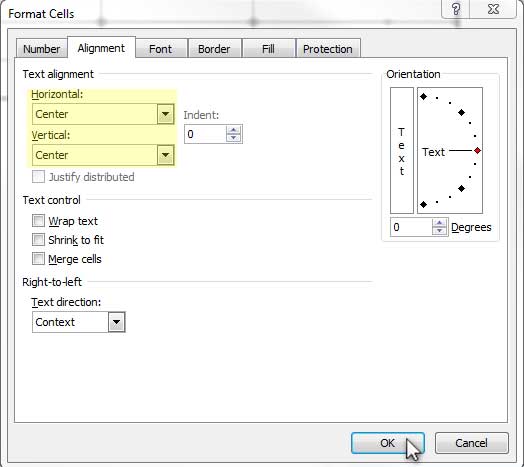Open the Format Cells help button
This screenshot has width=524, height=467.
pos(455,9)
